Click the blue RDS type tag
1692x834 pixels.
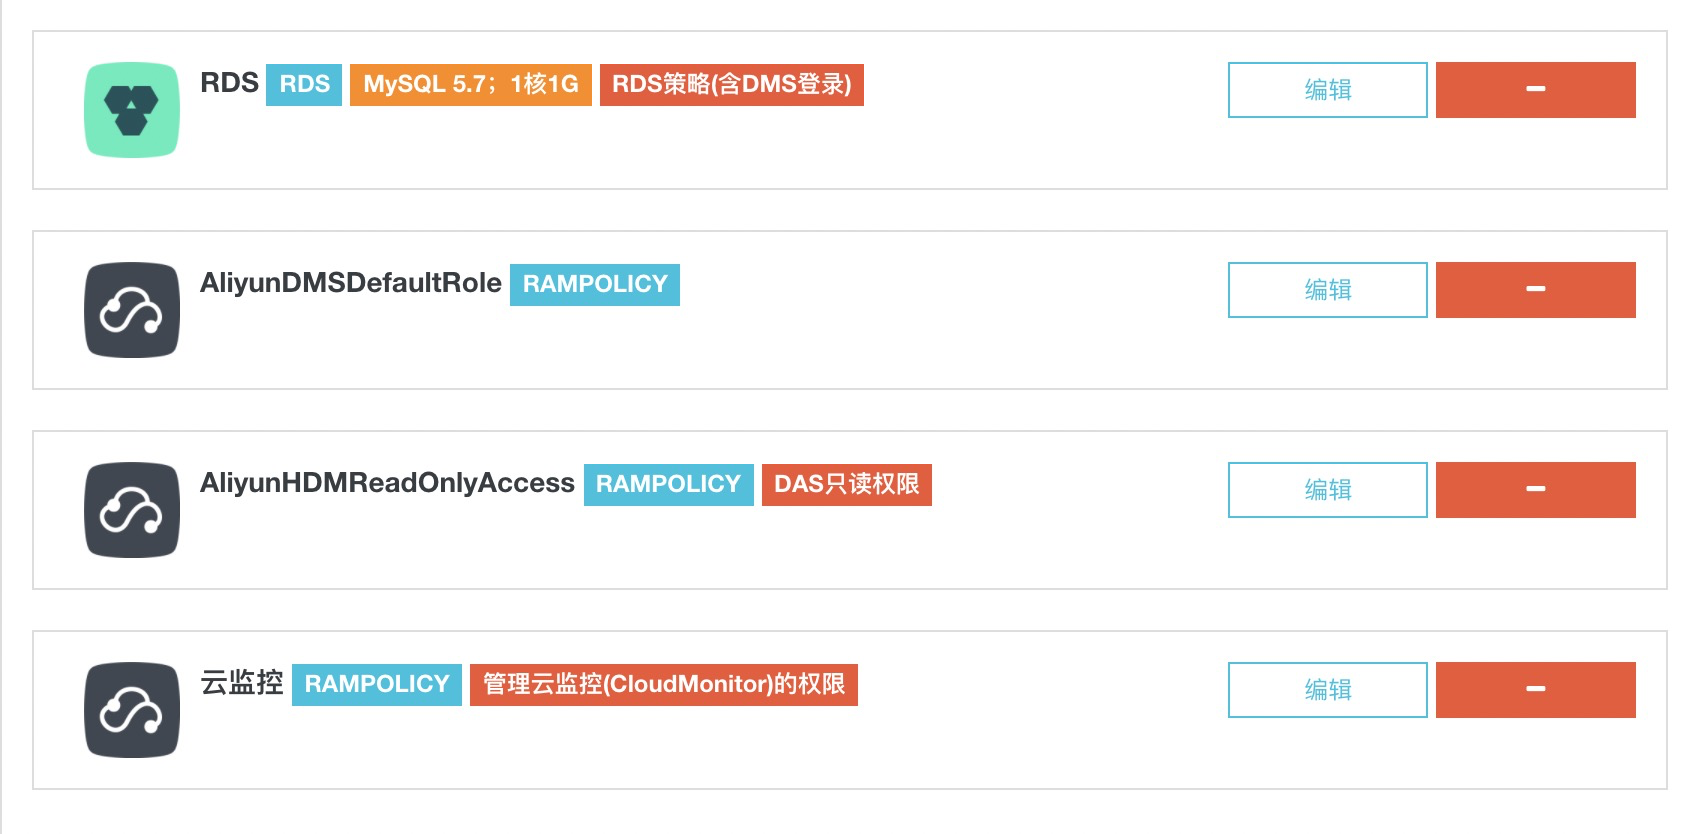[x=304, y=84]
